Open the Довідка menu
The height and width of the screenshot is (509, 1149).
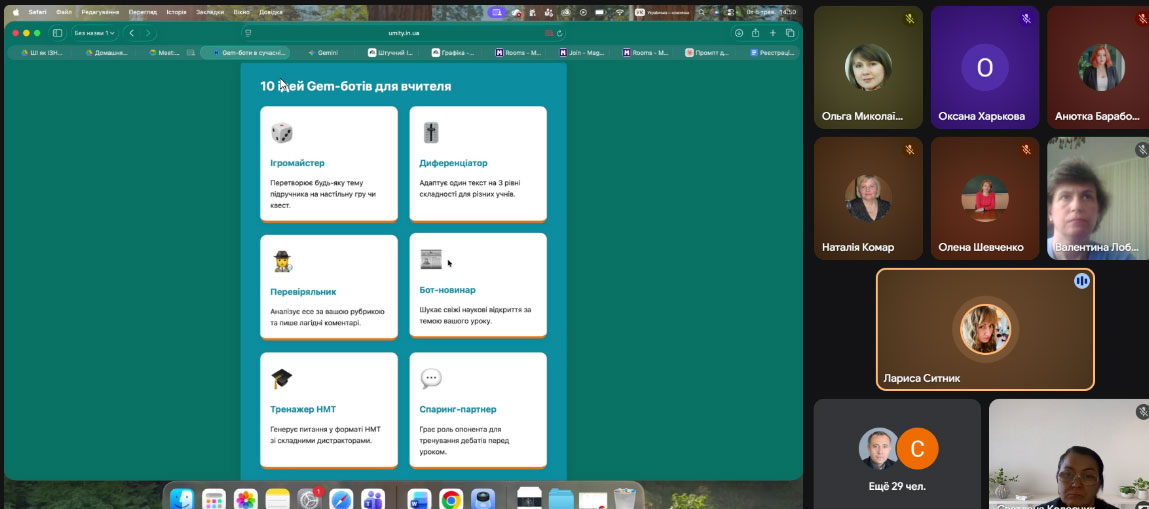[x=270, y=12]
